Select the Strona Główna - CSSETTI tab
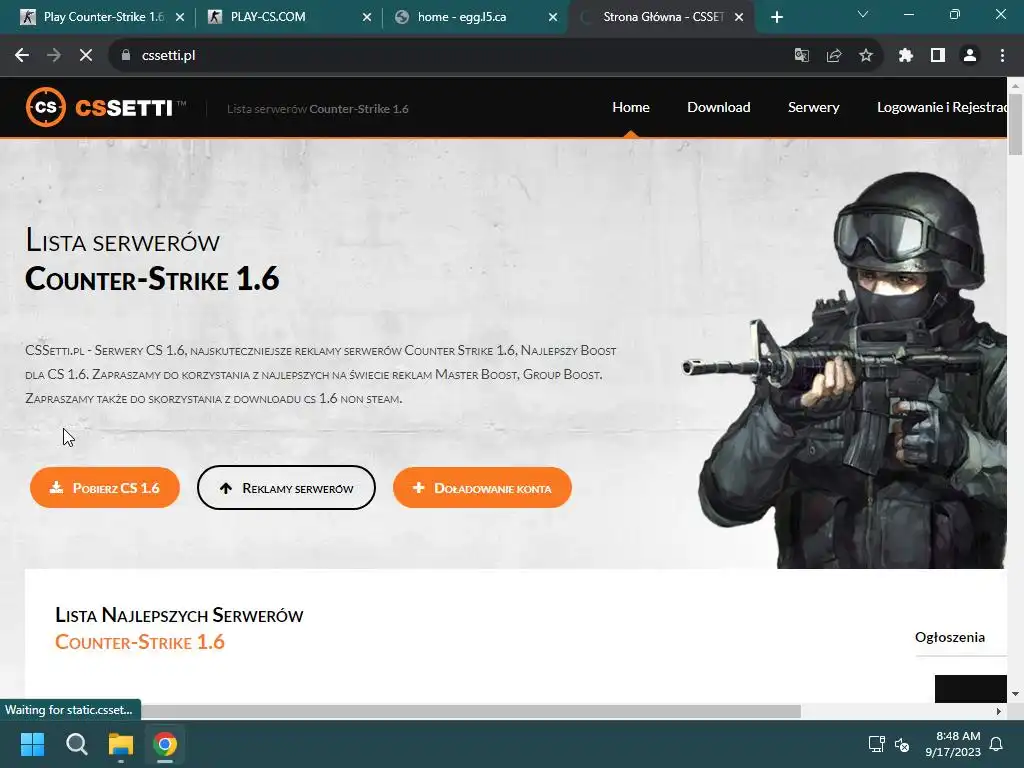The image size is (1024, 768). click(x=661, y=17)
